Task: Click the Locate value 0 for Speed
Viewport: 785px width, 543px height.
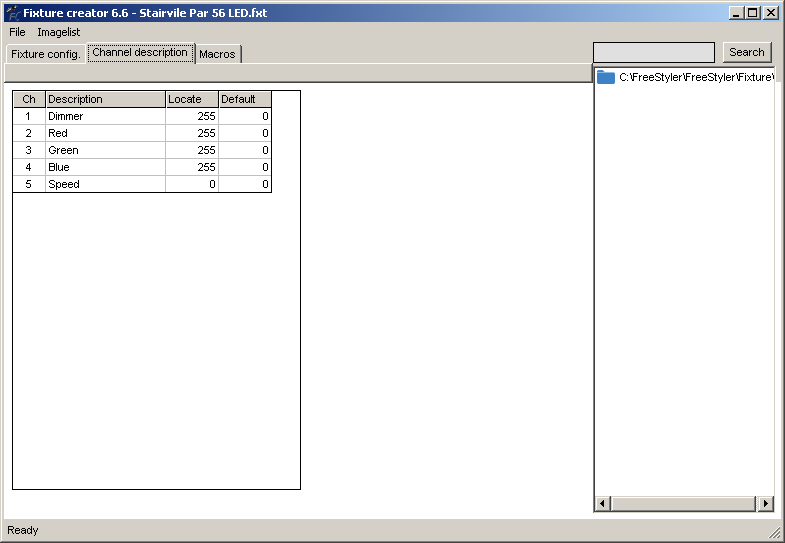Action: click(x=192, y=184)
